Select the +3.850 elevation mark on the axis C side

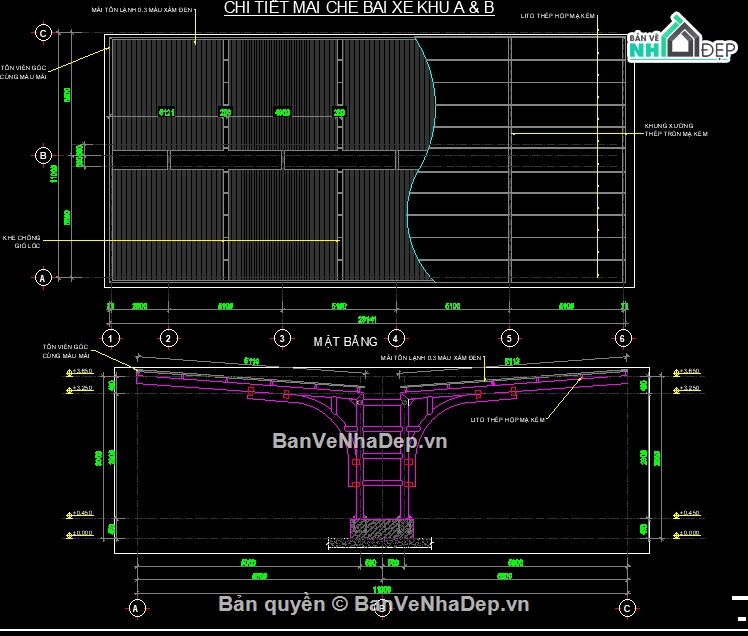pyautogui.click(x=686, y=372)
